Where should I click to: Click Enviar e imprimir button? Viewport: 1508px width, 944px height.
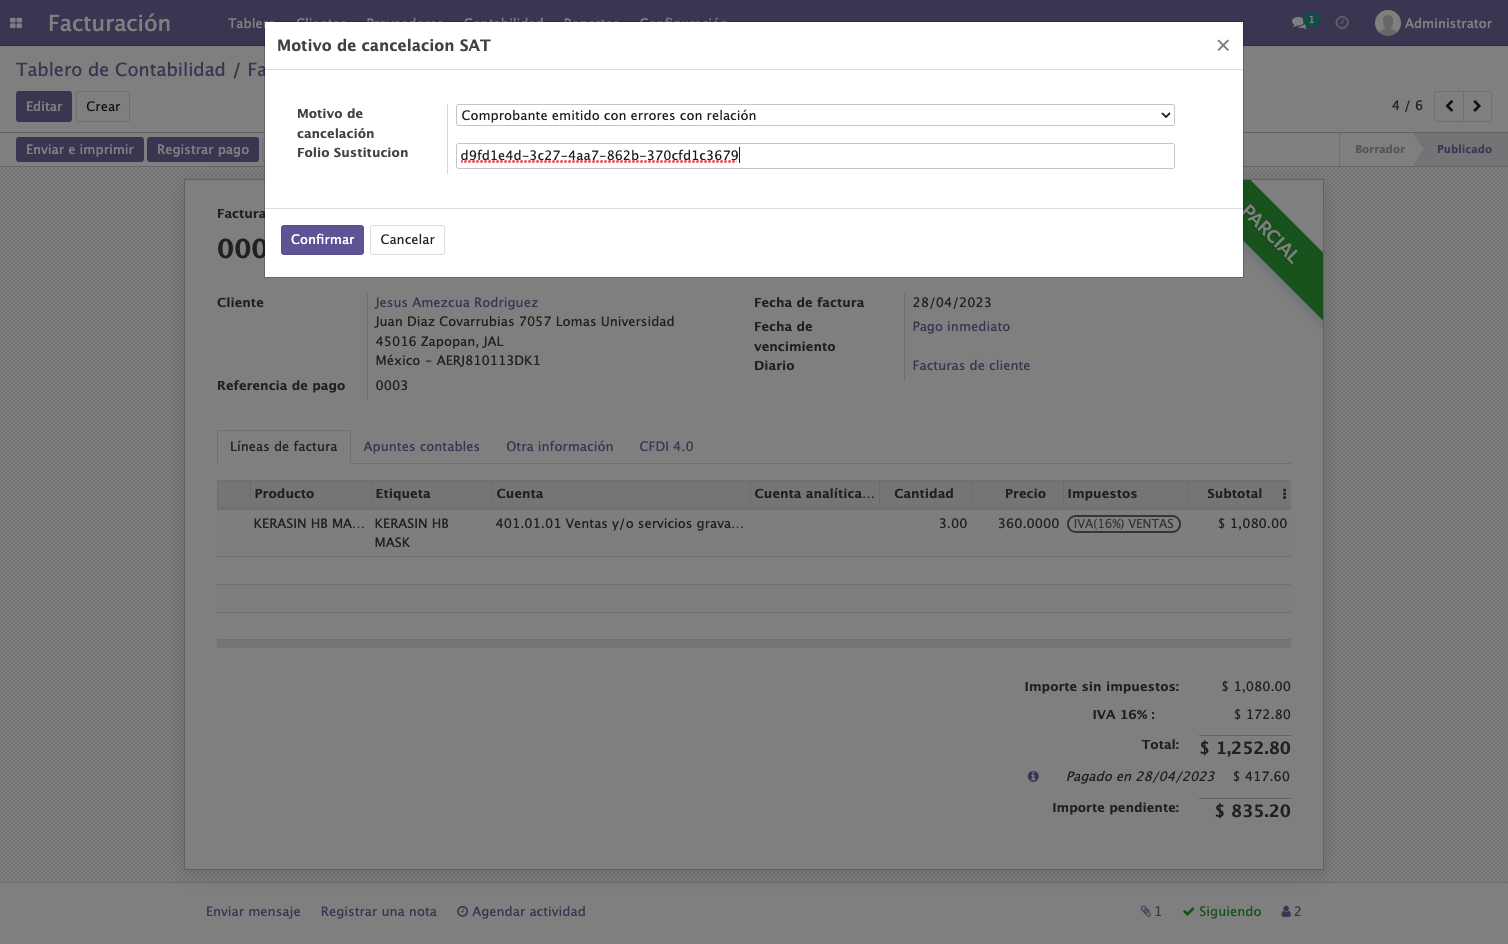80,150
